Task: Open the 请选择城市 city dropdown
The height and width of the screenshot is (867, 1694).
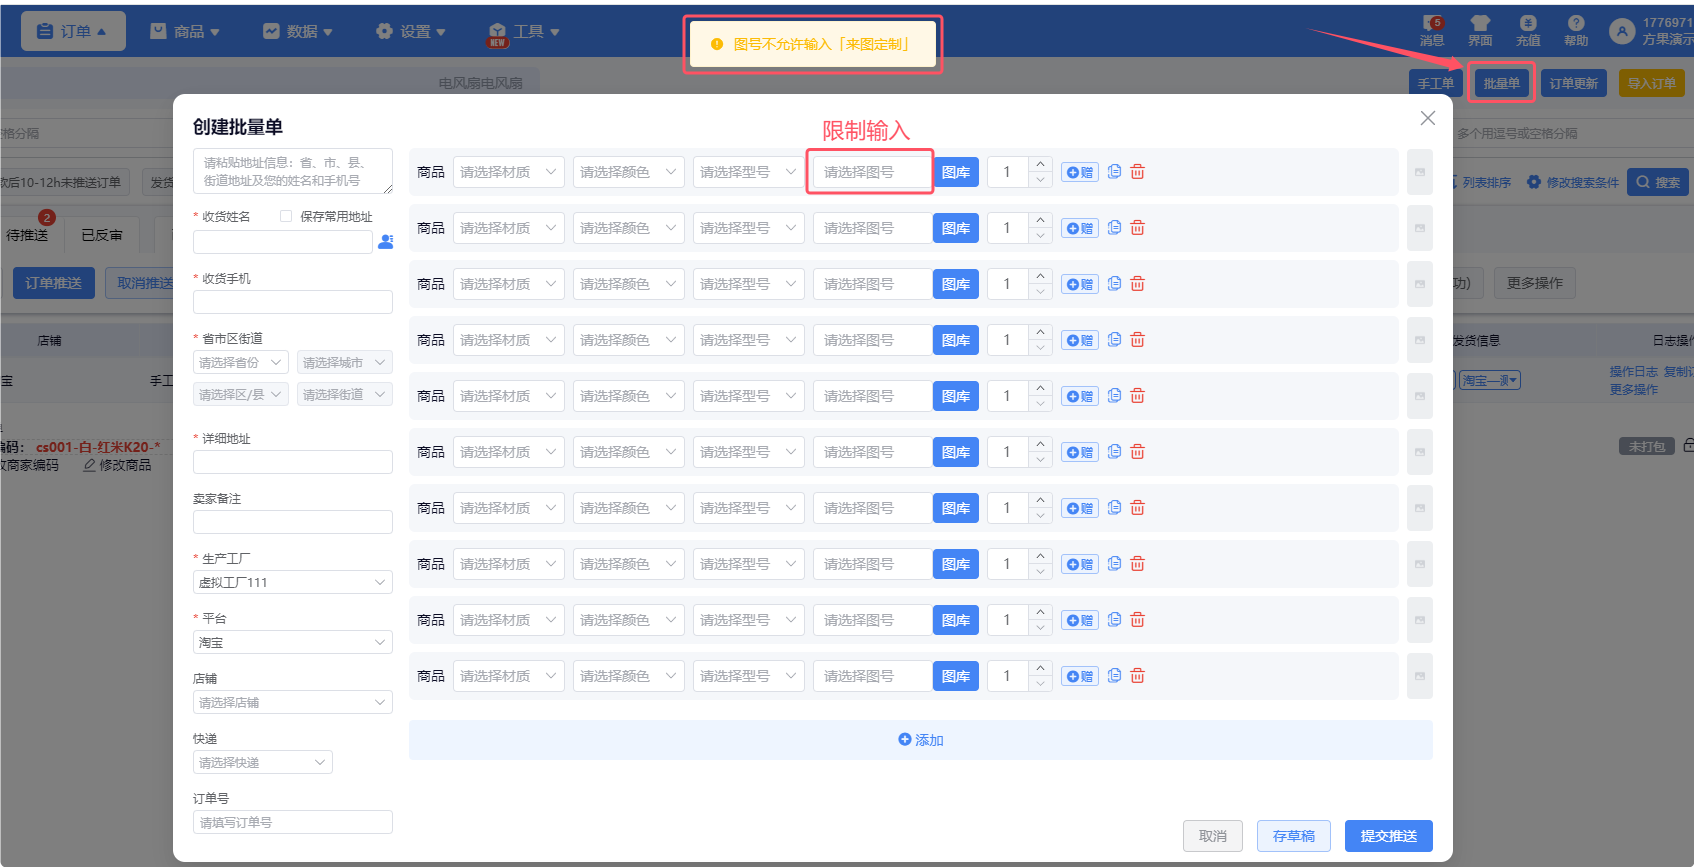Action: tap(345, 362)
